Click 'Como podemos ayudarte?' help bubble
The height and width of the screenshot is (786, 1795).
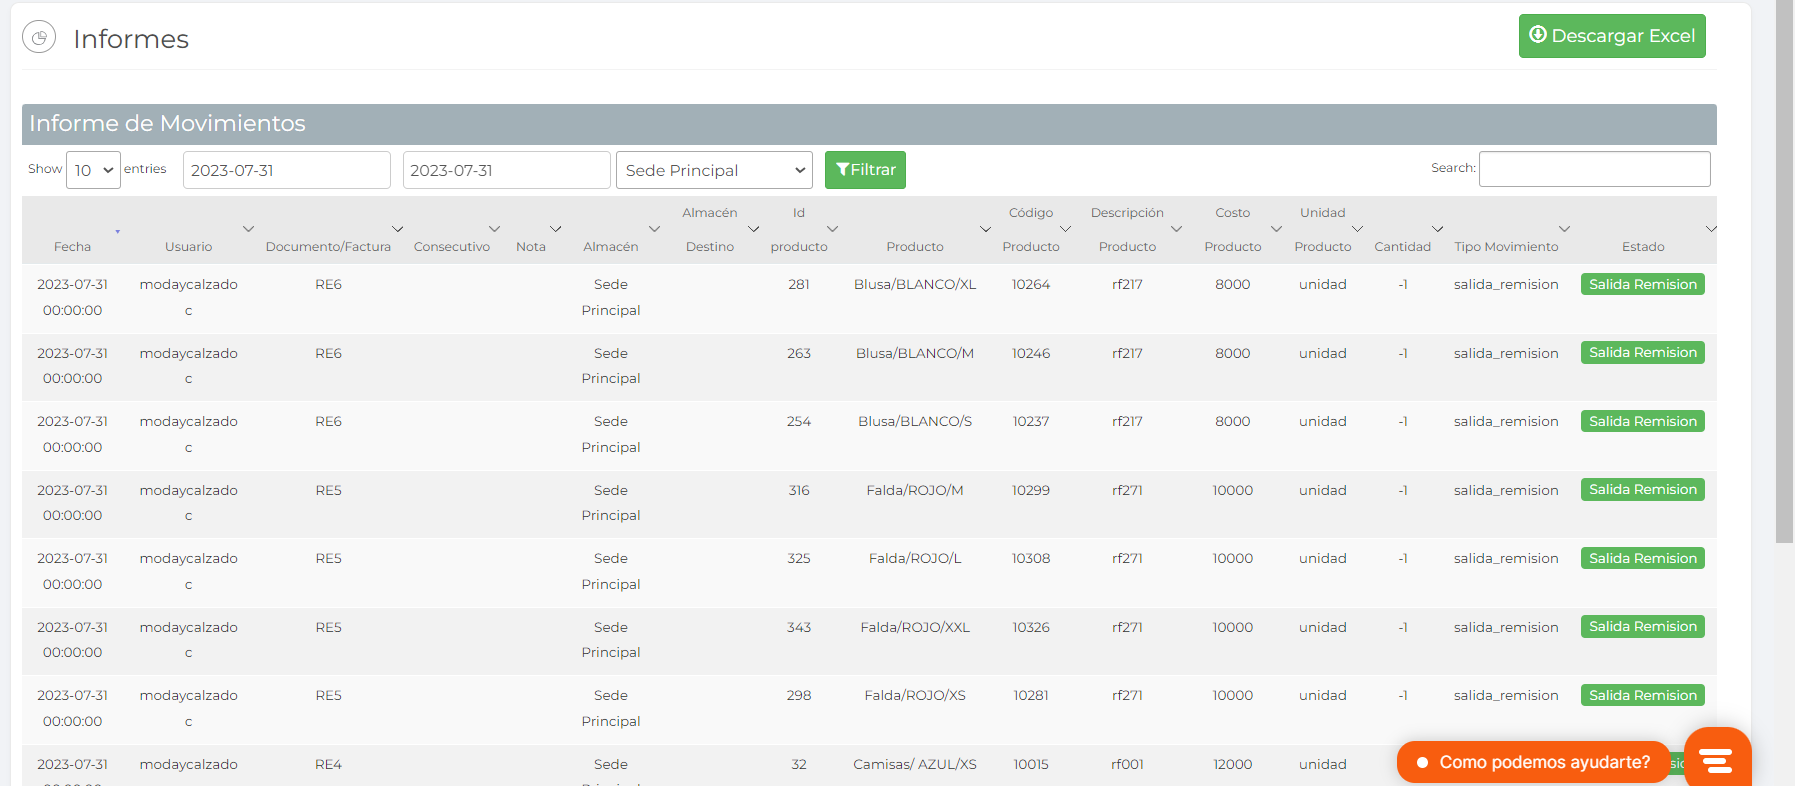(x=1533, y=762)
